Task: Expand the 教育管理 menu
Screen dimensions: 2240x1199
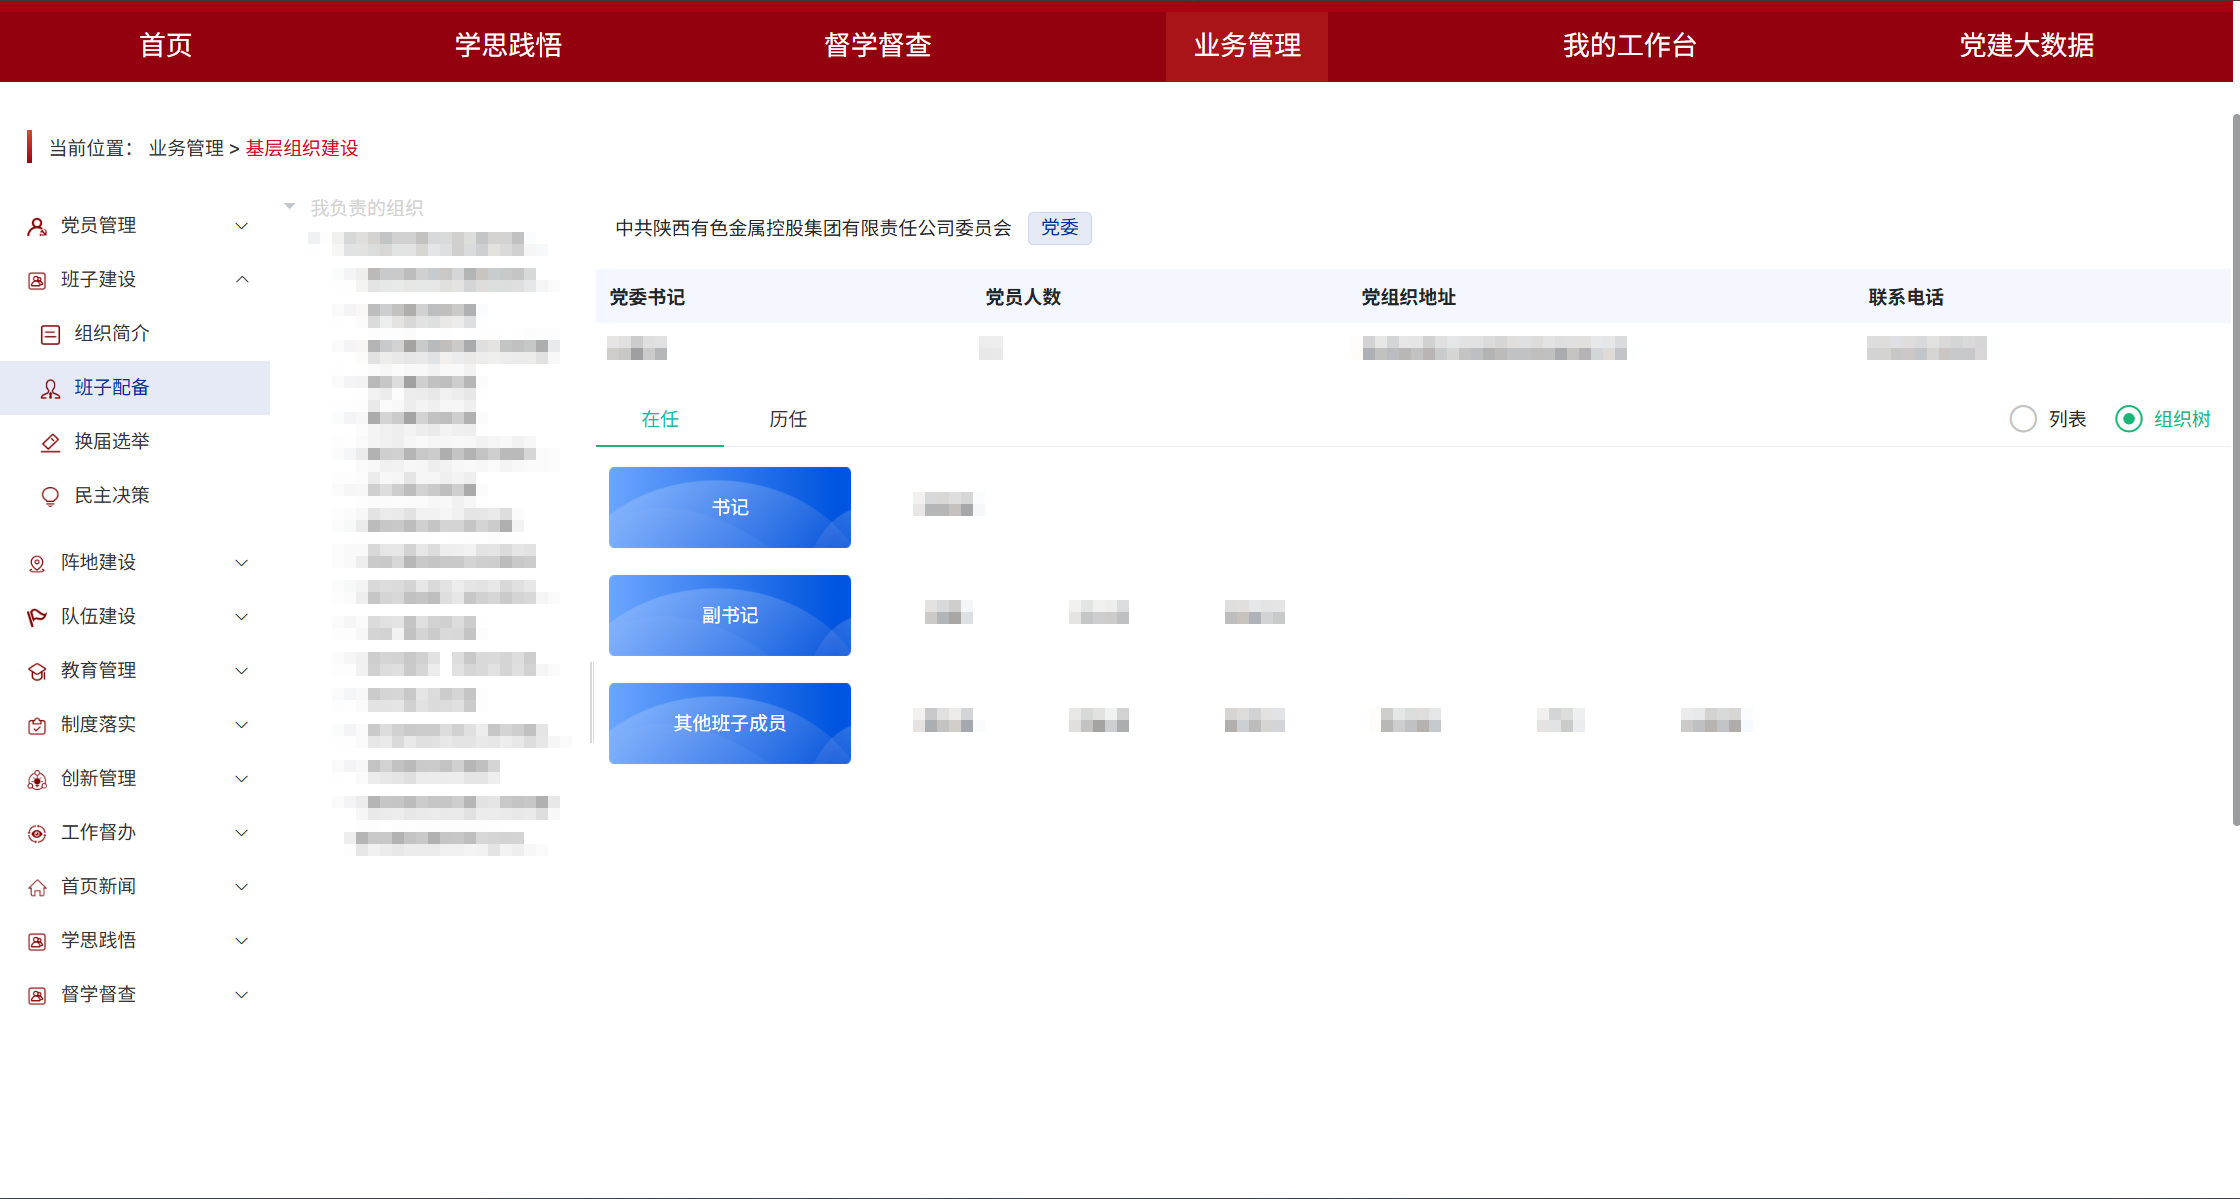Action: tap(241, 670)
